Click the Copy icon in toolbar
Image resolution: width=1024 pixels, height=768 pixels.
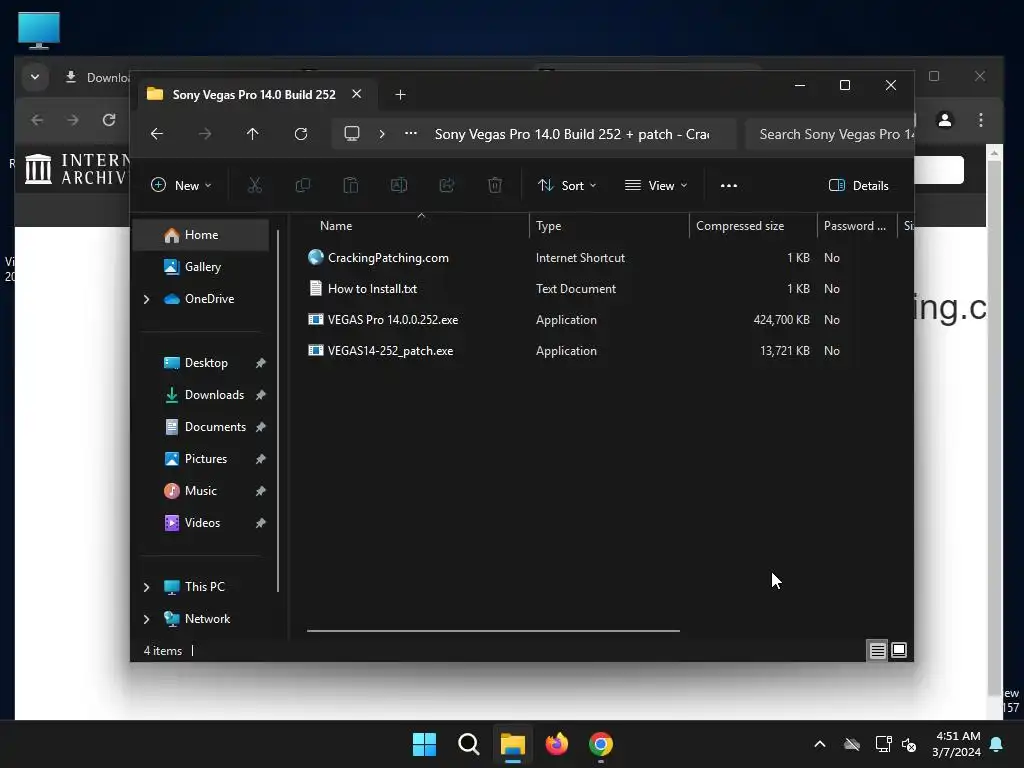(x=302, y=185)
